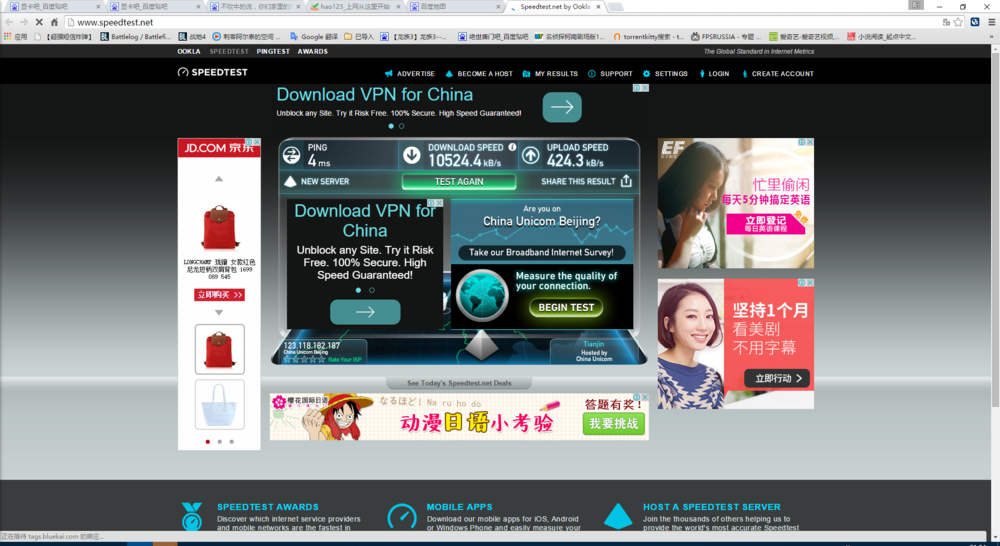Click the BEGIN TEST button
Viewport: 1000px width, 546px height.
click(x=566, y=307)
